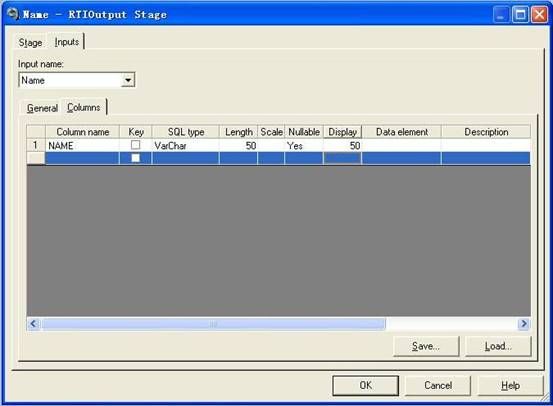This screenshot has height=406, width=553.
Task: Click the horizontal scrollbar left arrow
Action: tap(34, 323)
